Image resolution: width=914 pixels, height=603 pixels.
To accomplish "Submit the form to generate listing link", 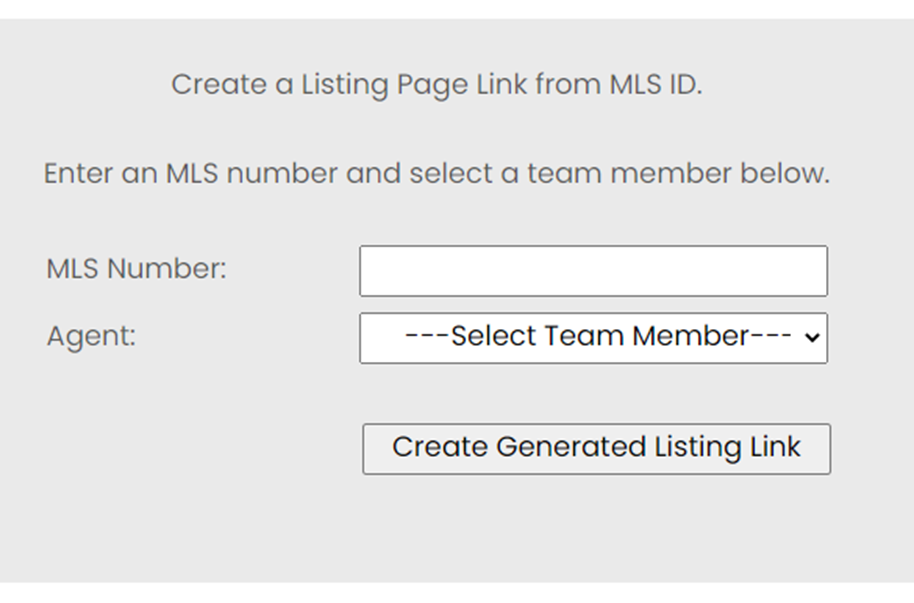I will (x=596, y=448).
